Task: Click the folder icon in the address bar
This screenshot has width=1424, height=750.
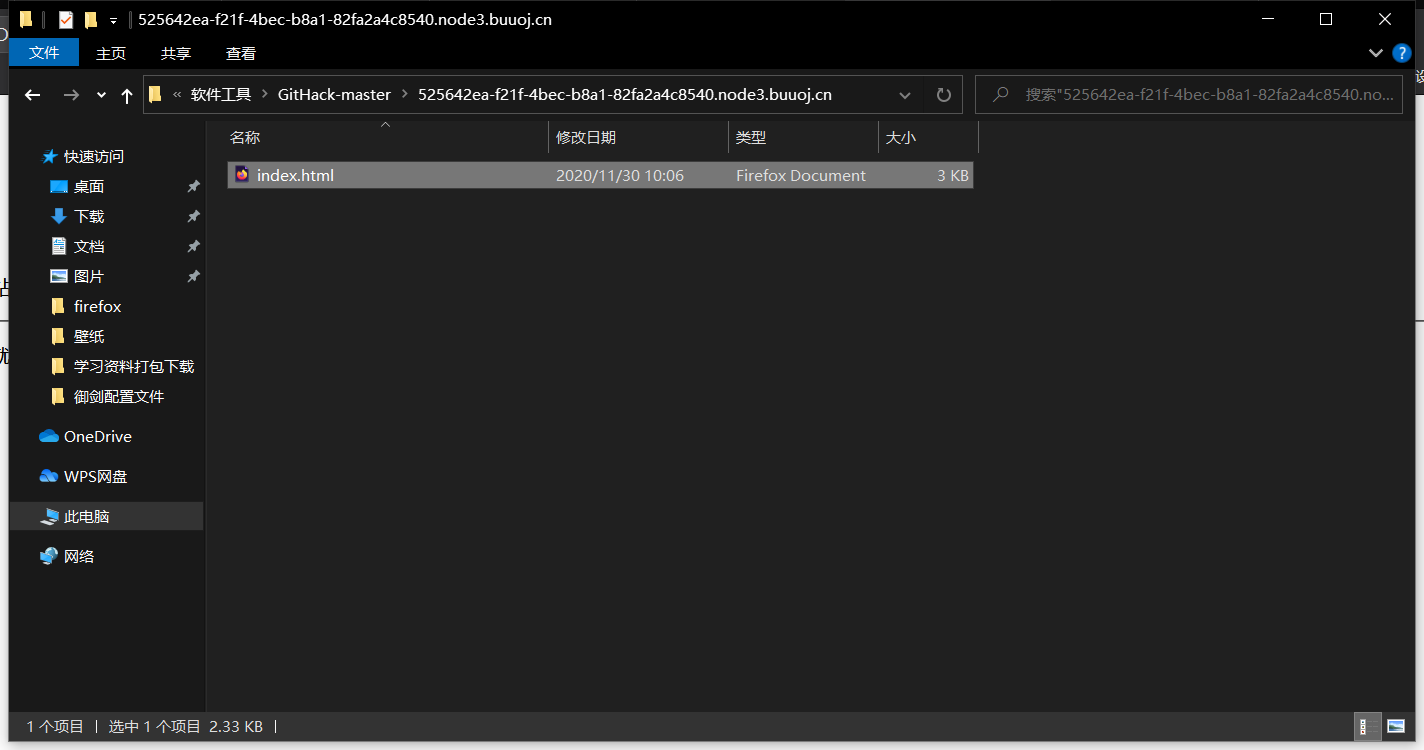Action: [x=155, y=95]
